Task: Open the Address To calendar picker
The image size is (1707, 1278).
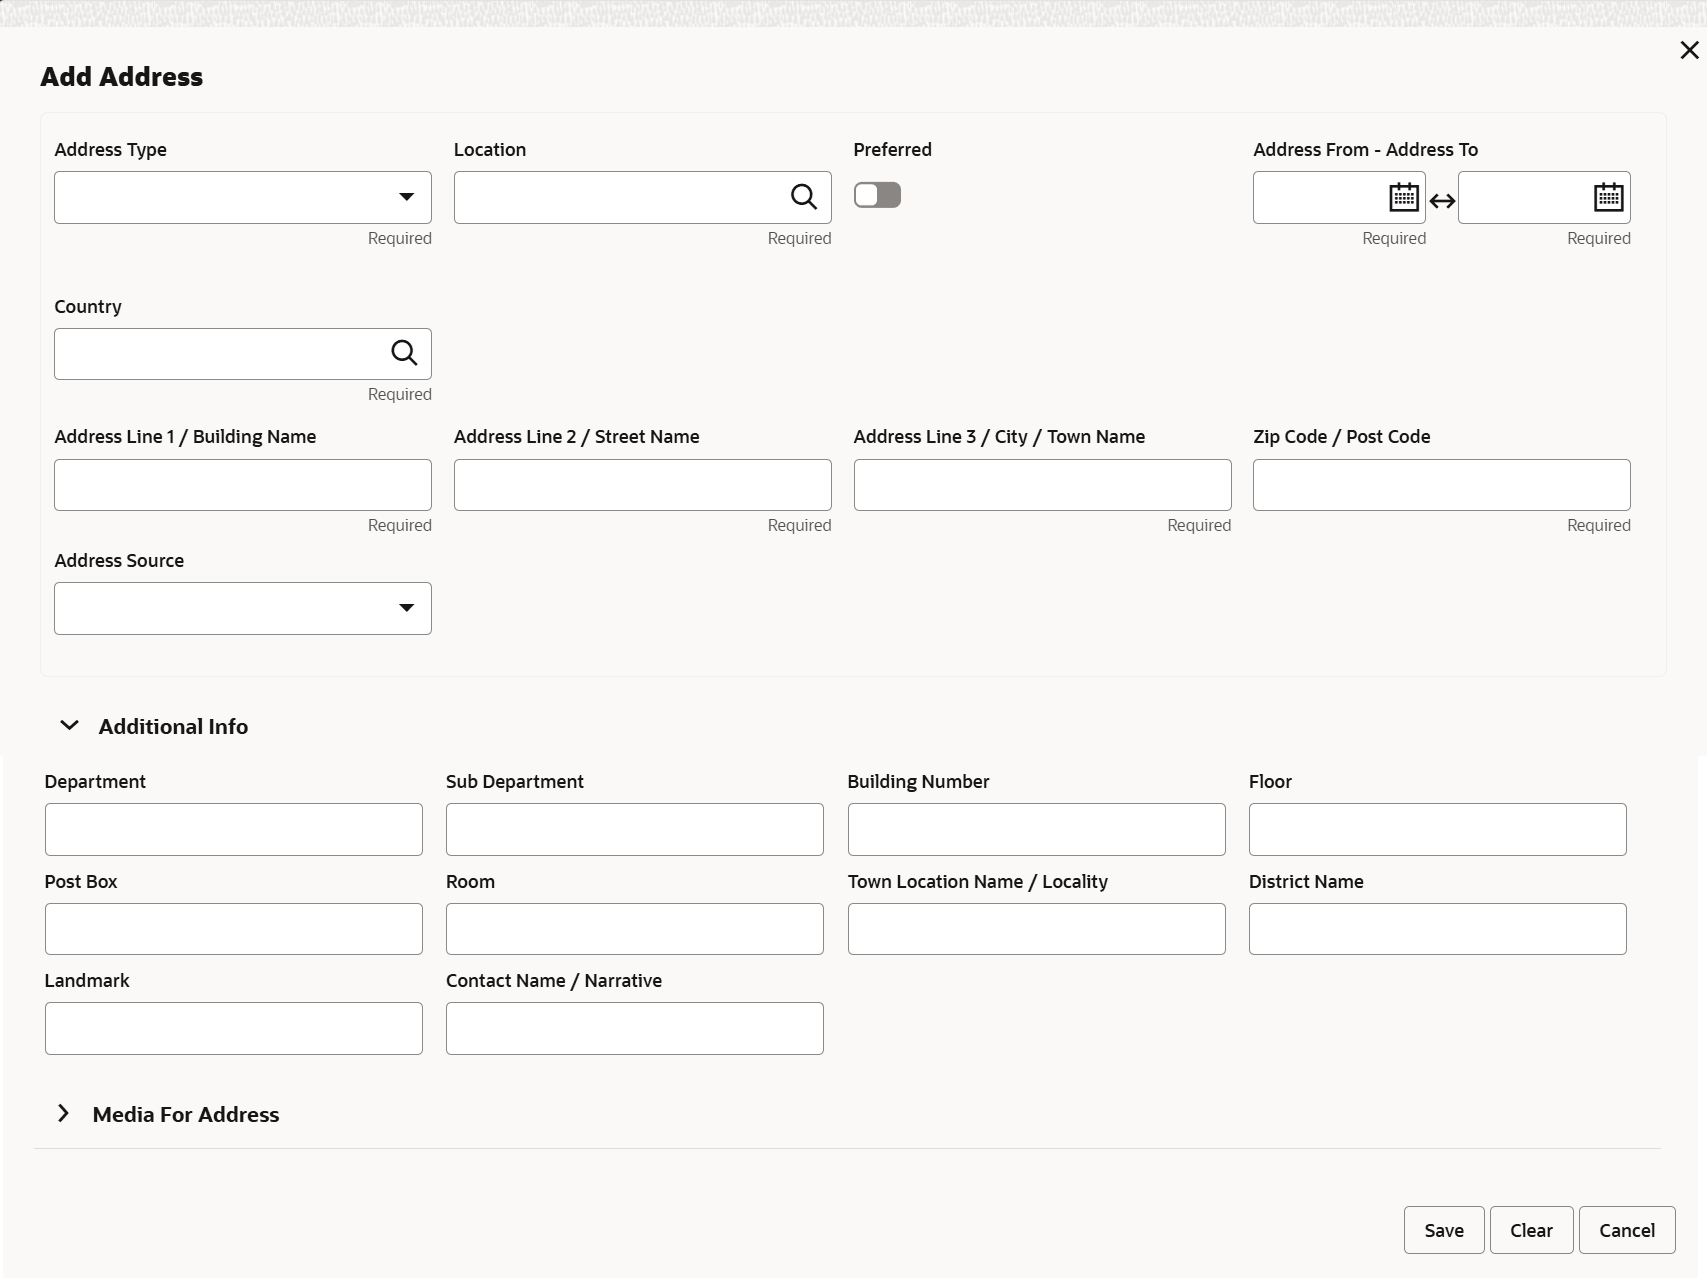Action: [x=1608, y=197]
